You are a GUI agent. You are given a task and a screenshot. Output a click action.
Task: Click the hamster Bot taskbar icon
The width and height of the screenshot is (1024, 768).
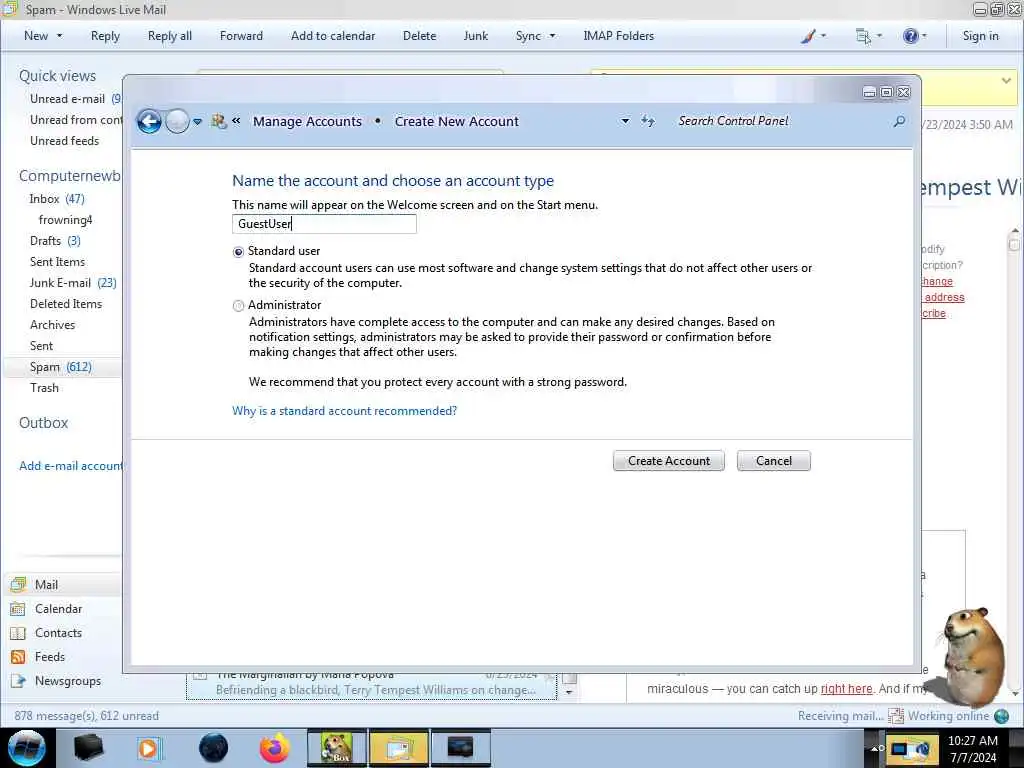point(337,748)
